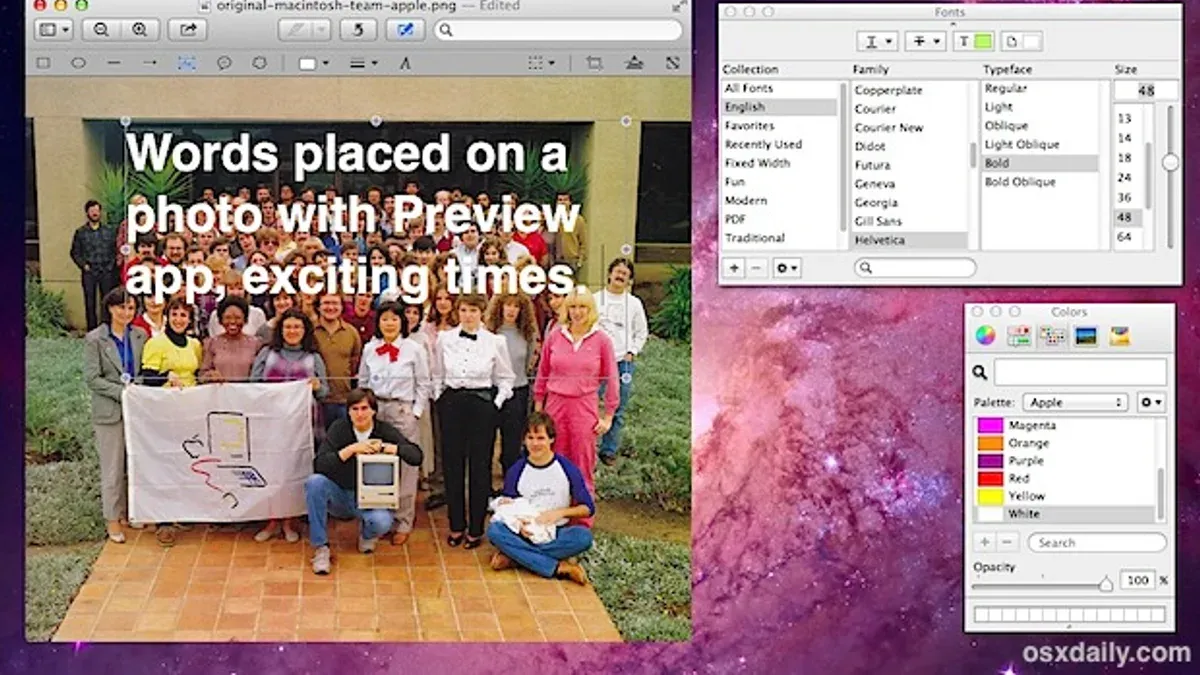Select the English collection
Image resolution: width=1200 pixels, height=675 pixels.
click(x=781, y=107)
